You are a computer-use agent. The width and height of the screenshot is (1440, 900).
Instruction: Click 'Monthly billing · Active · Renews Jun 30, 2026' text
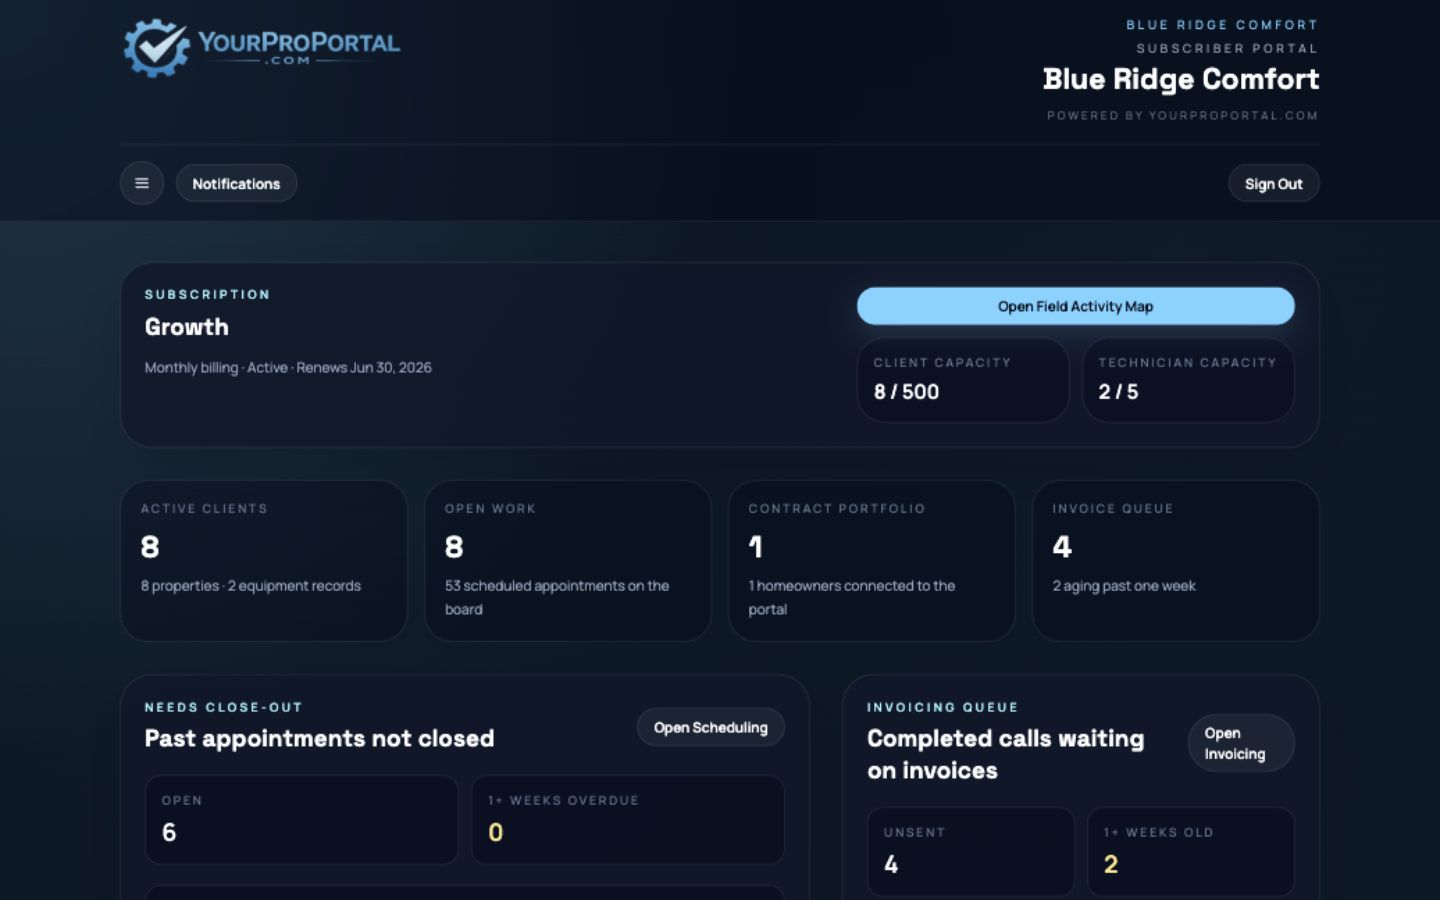tap(288, 367)
